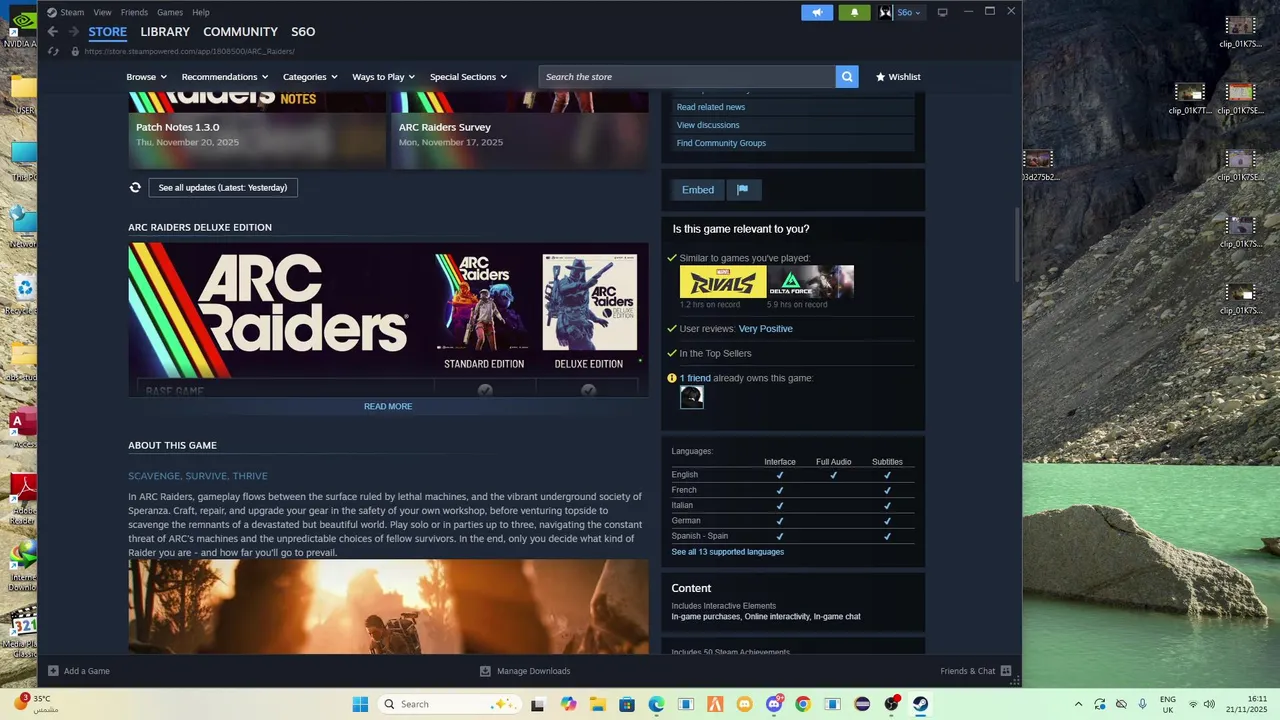
Task: Open Steam notifications bell
Action: click(x=854, y=12)
